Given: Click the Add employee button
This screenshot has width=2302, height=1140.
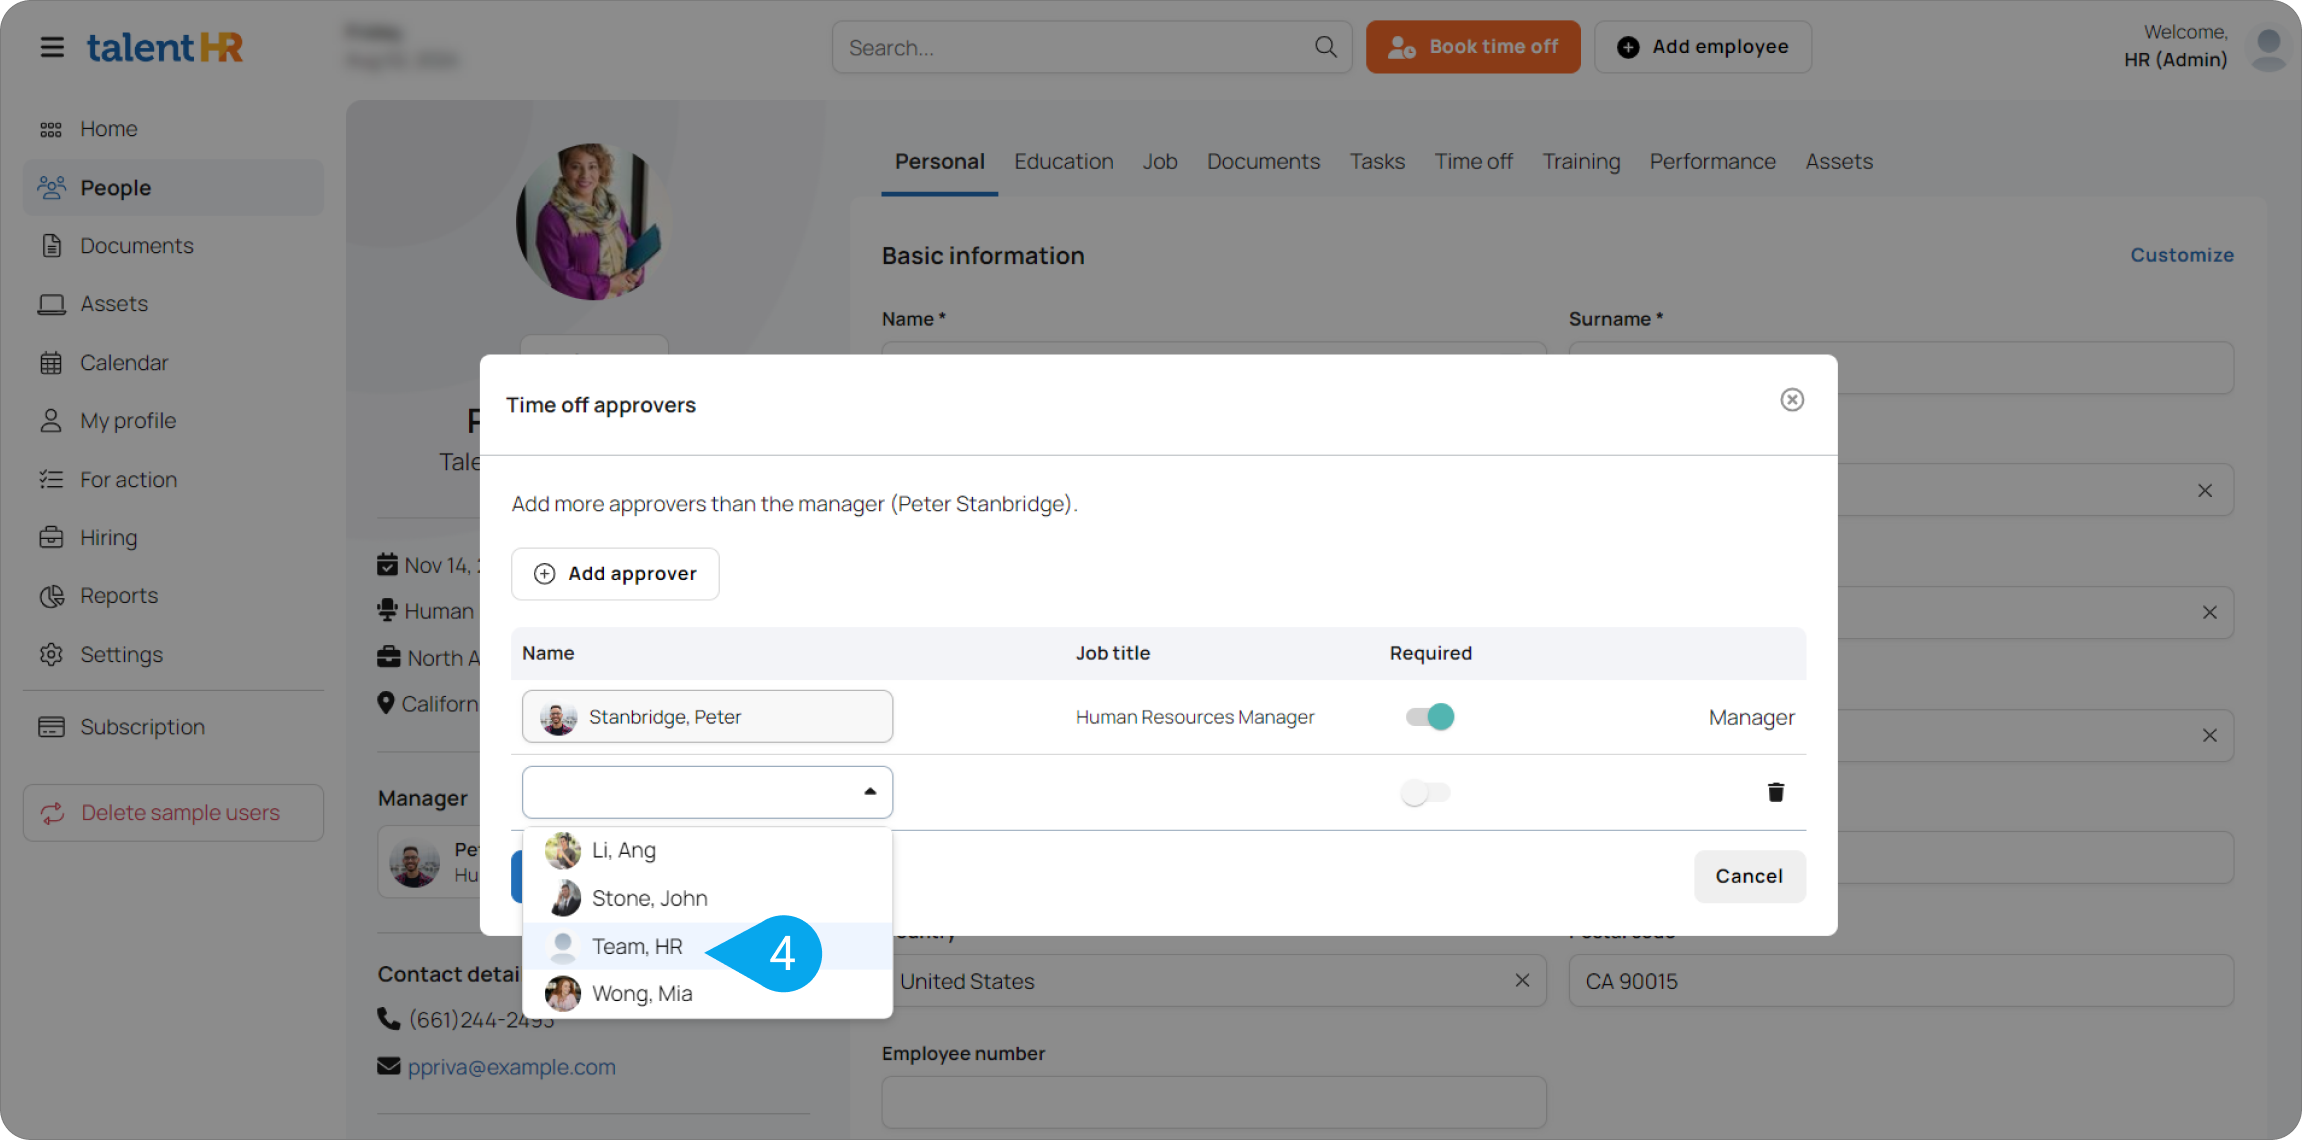Looking at the screenshot, I should coord(1702,47).
